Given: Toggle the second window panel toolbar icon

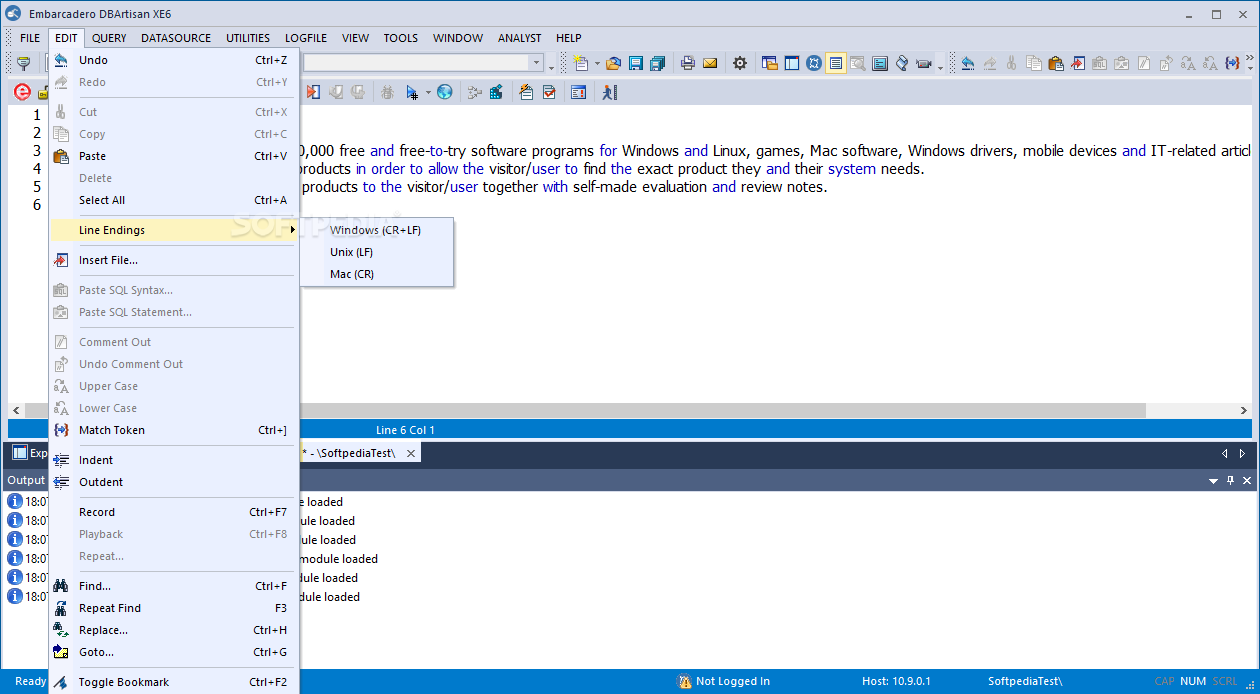Looking at the screenshot, I should point(791,63).
